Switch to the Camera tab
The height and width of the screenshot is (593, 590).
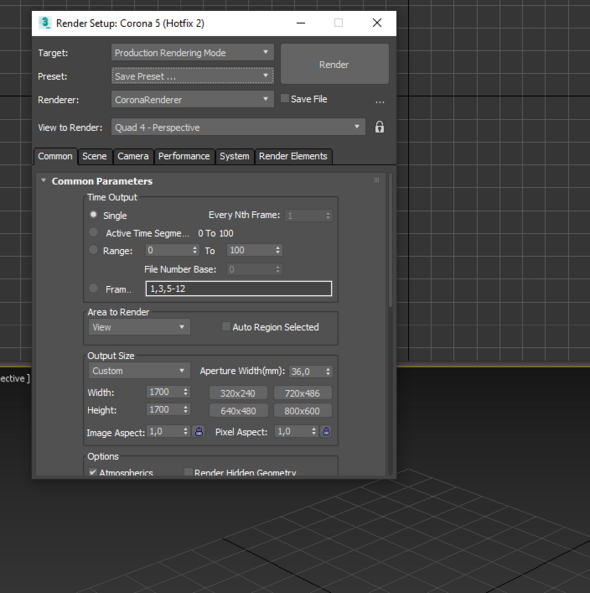coord(133,156)
